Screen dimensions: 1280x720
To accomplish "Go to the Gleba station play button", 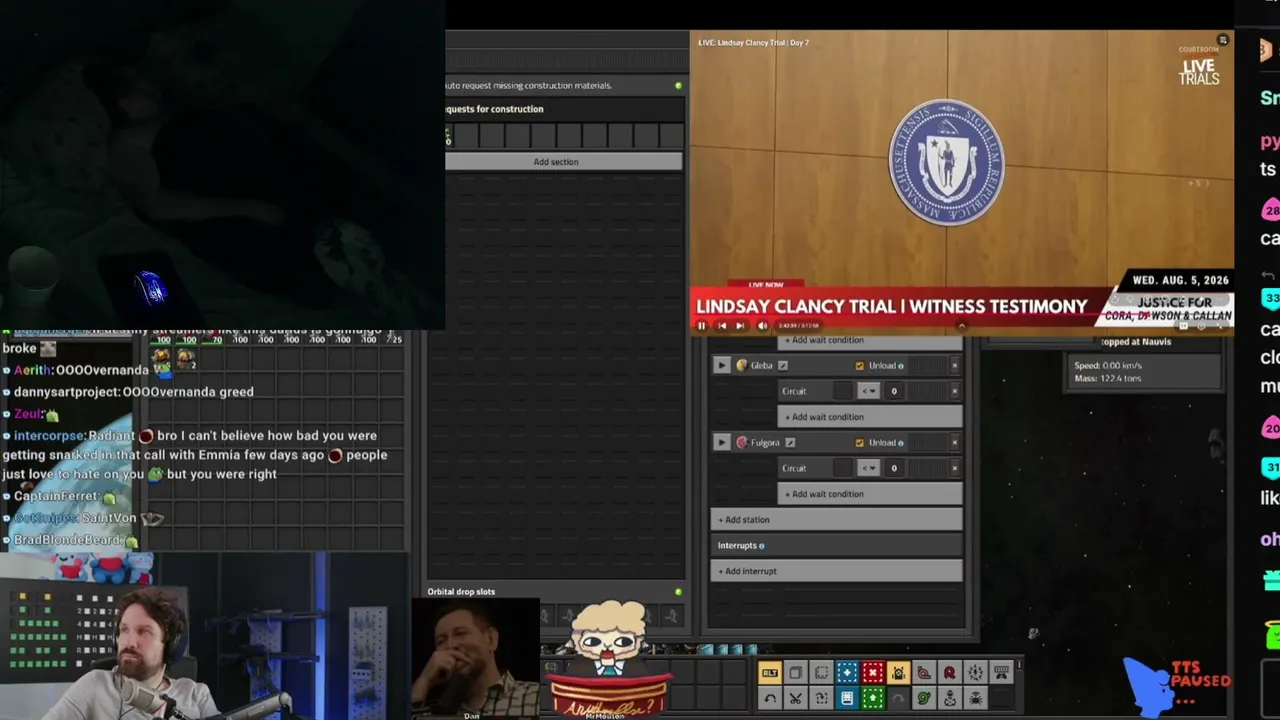I will pyautogui.click(x=722, y=365).
